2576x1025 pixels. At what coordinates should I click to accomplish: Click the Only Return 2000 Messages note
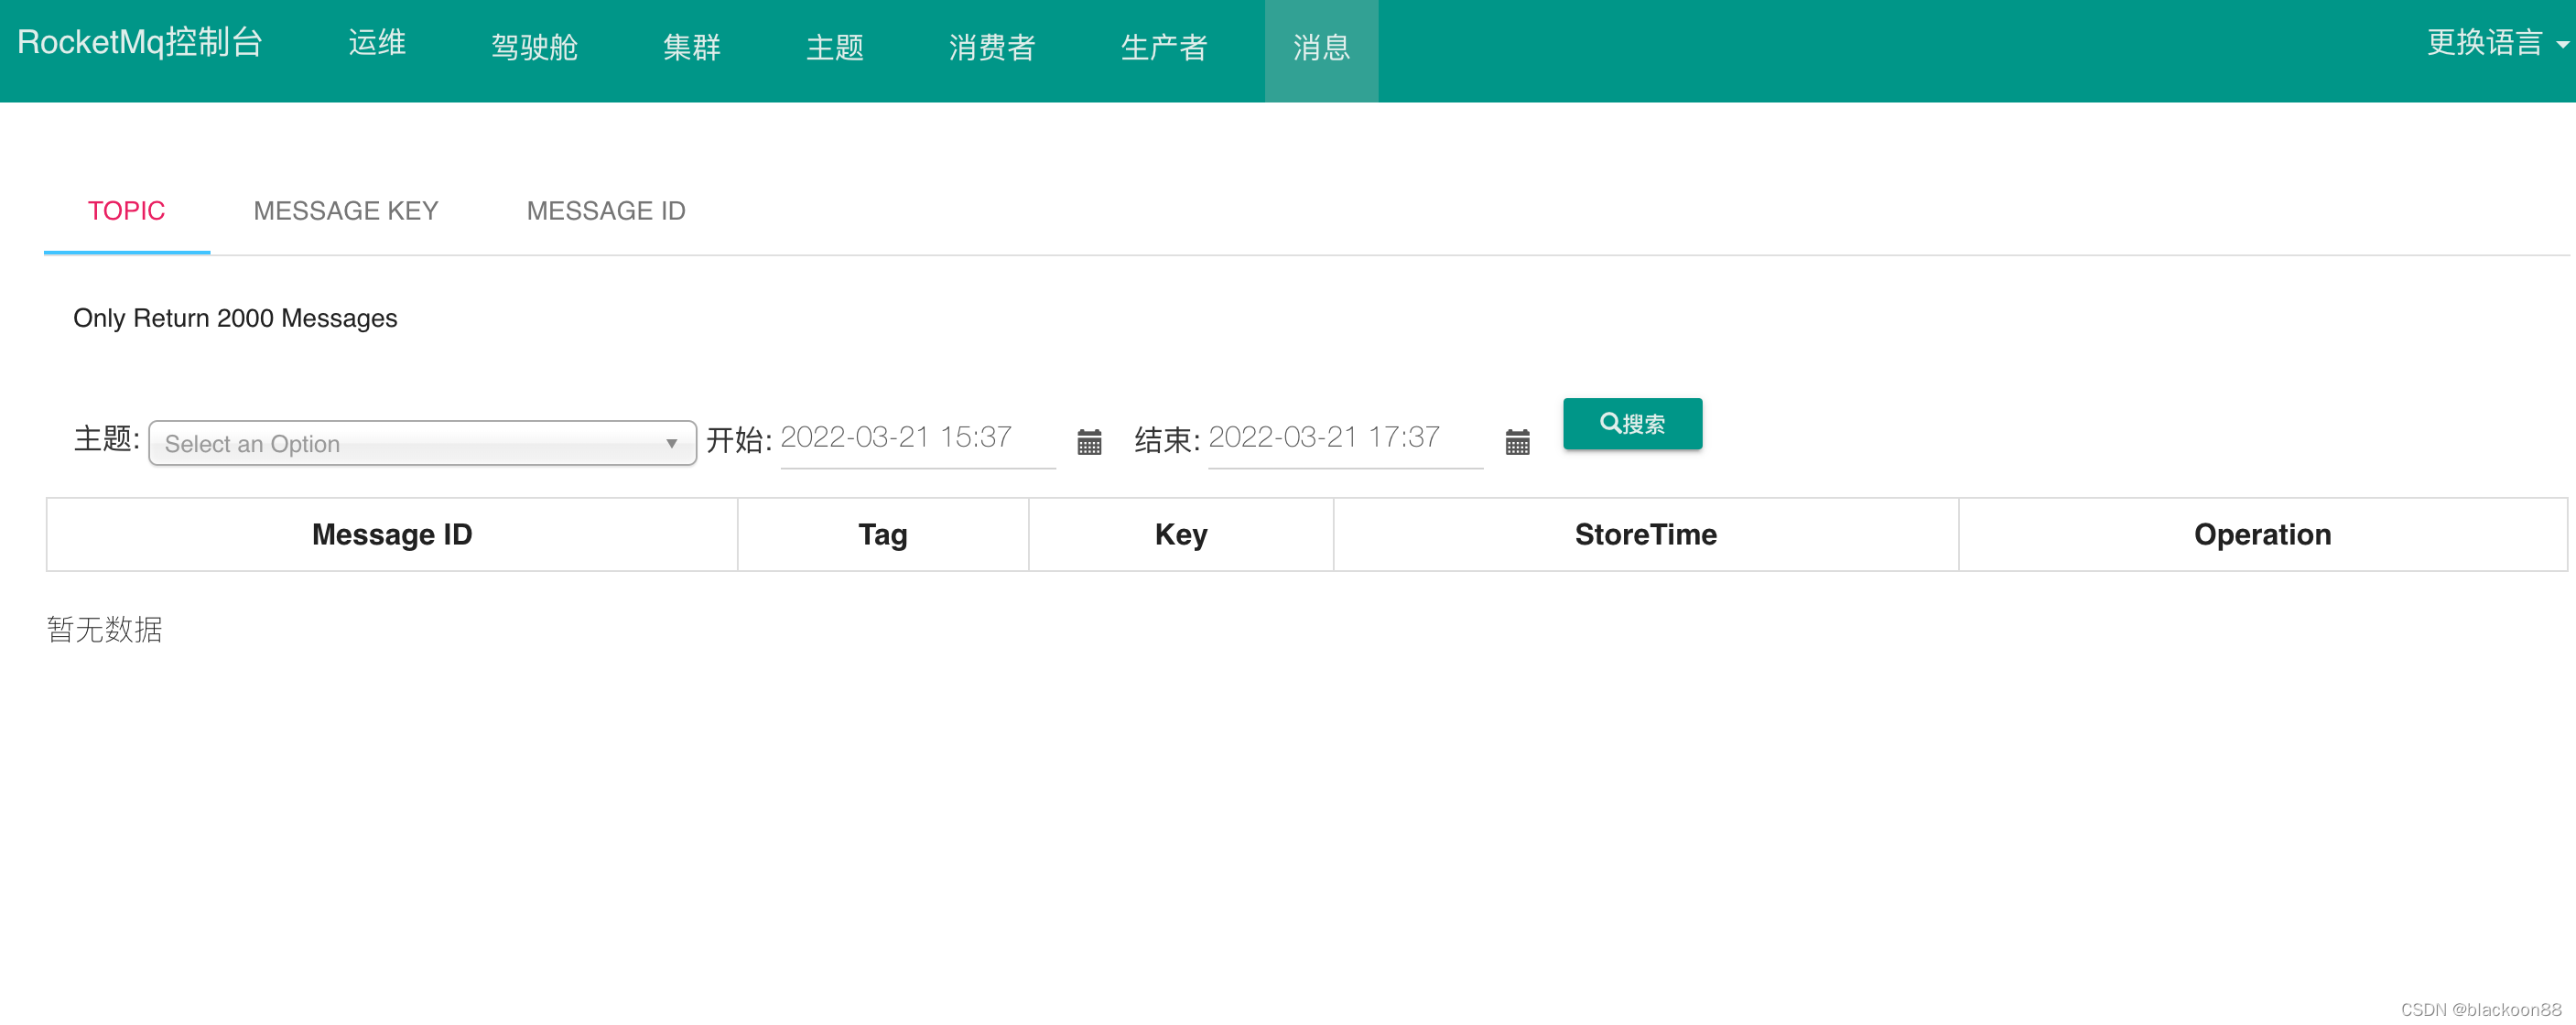(235, 318)
